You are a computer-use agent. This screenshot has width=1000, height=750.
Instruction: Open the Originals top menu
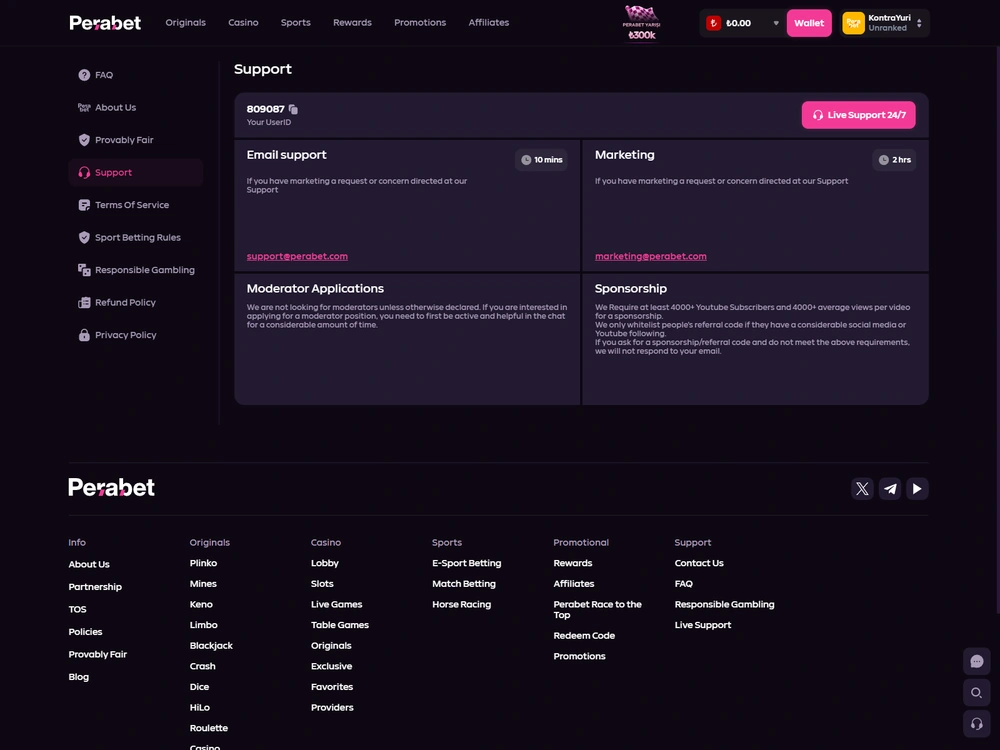(x=186, y=22)
